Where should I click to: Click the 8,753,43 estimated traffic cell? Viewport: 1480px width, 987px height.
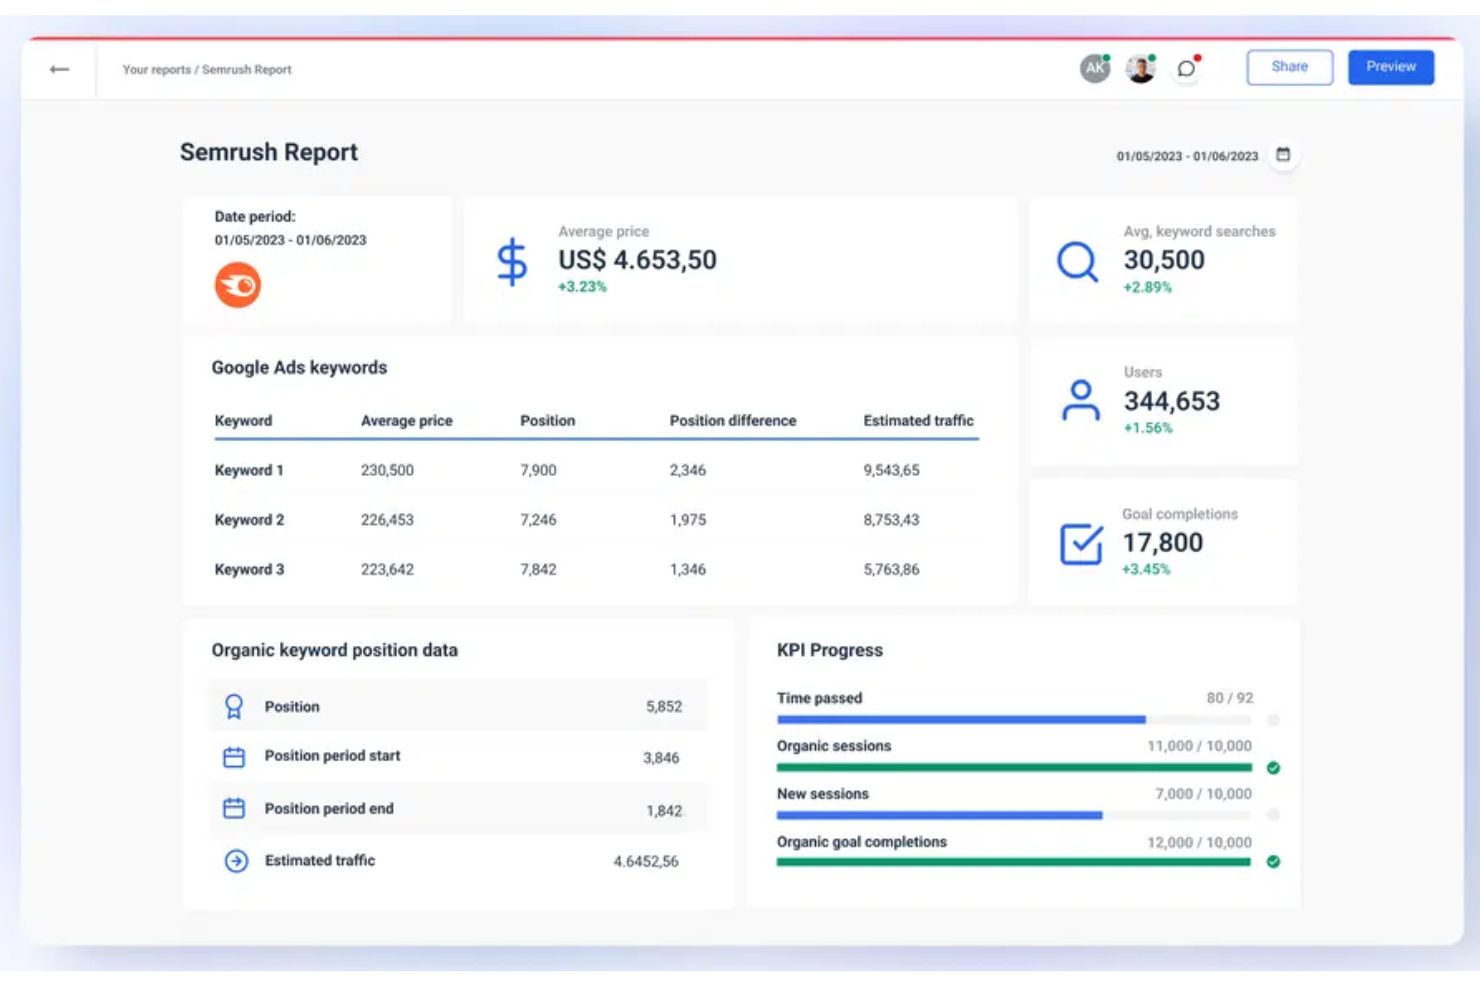892,520
